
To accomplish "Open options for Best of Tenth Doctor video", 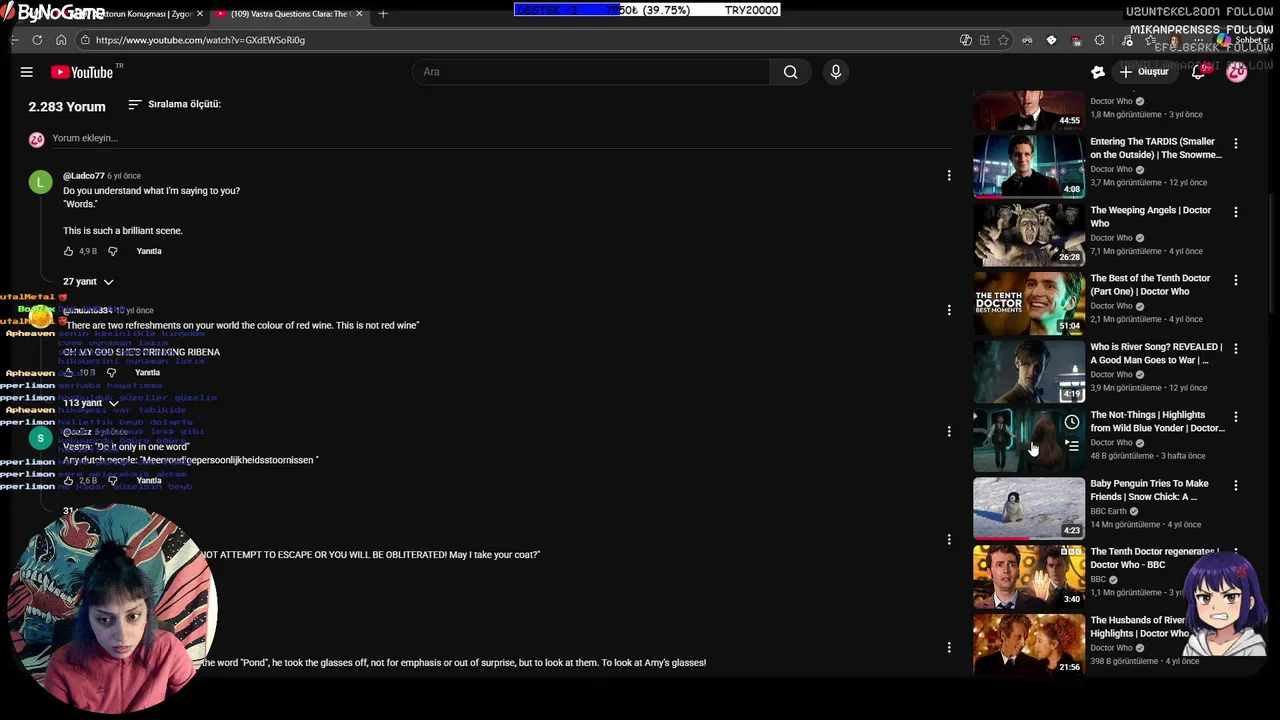I will pos(1236,280).
